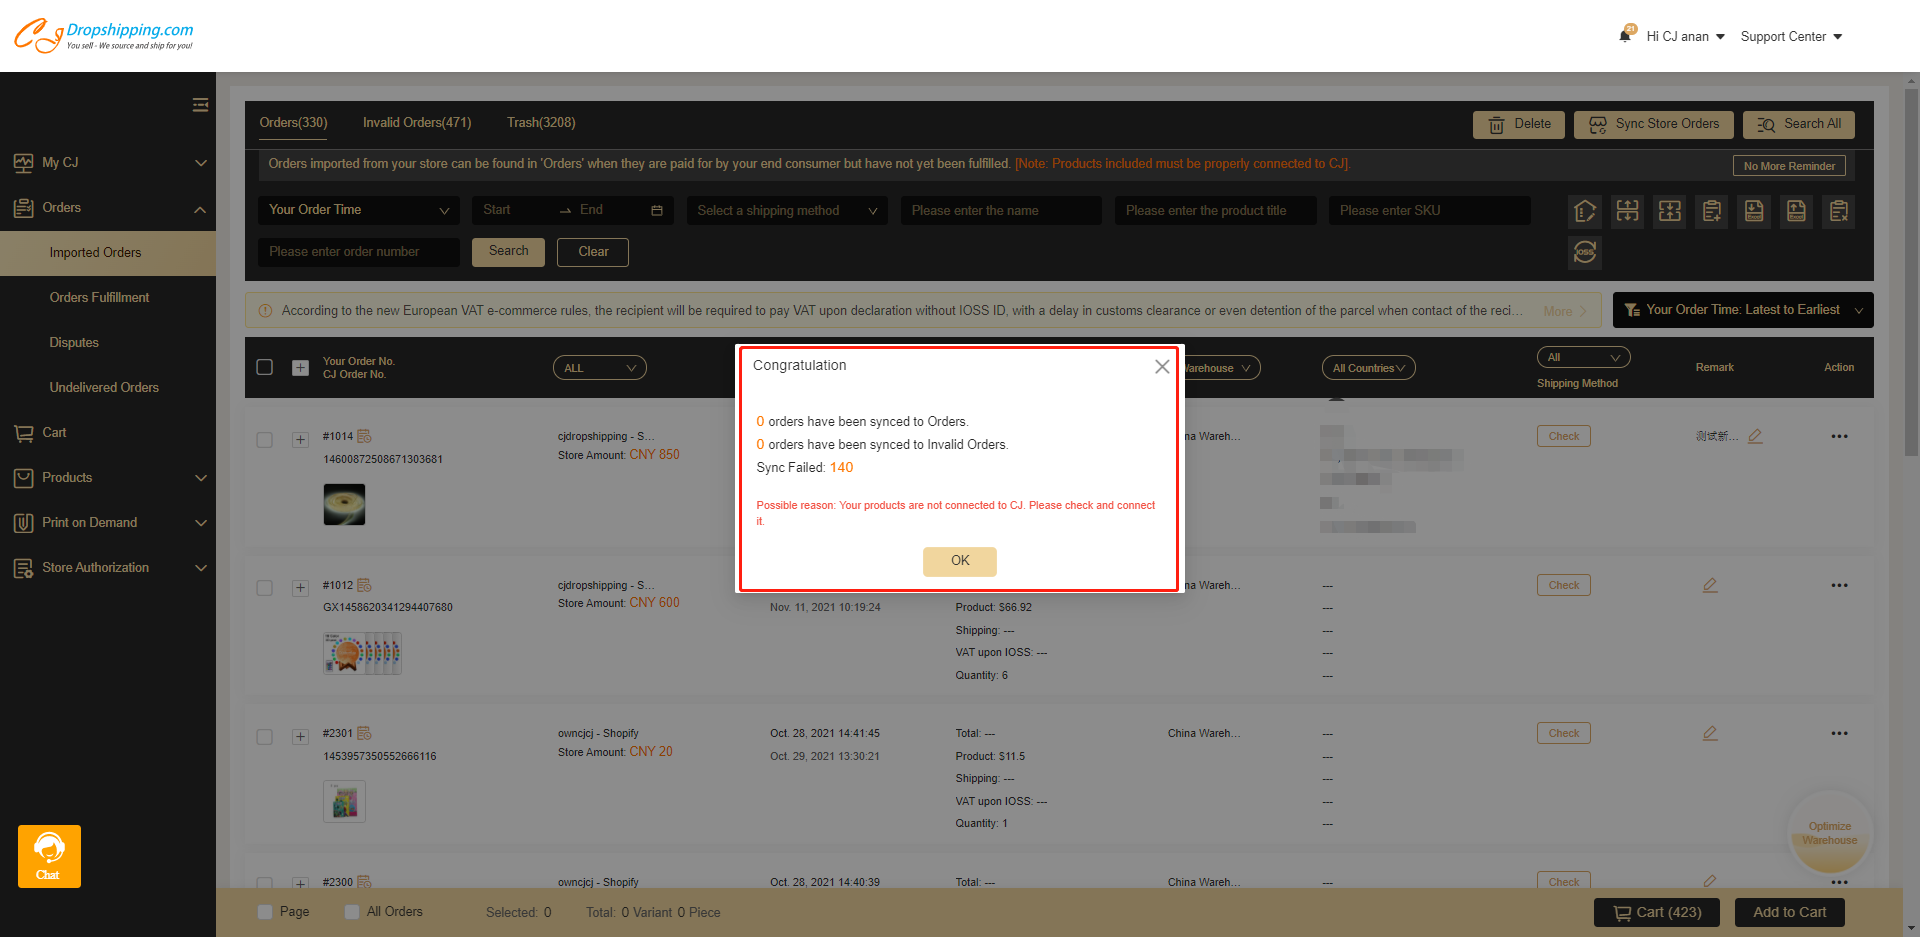The height and width of the screenshot is (937, 1920).
Task: Open the All Countries dropdown
Action: point(1367,368)
